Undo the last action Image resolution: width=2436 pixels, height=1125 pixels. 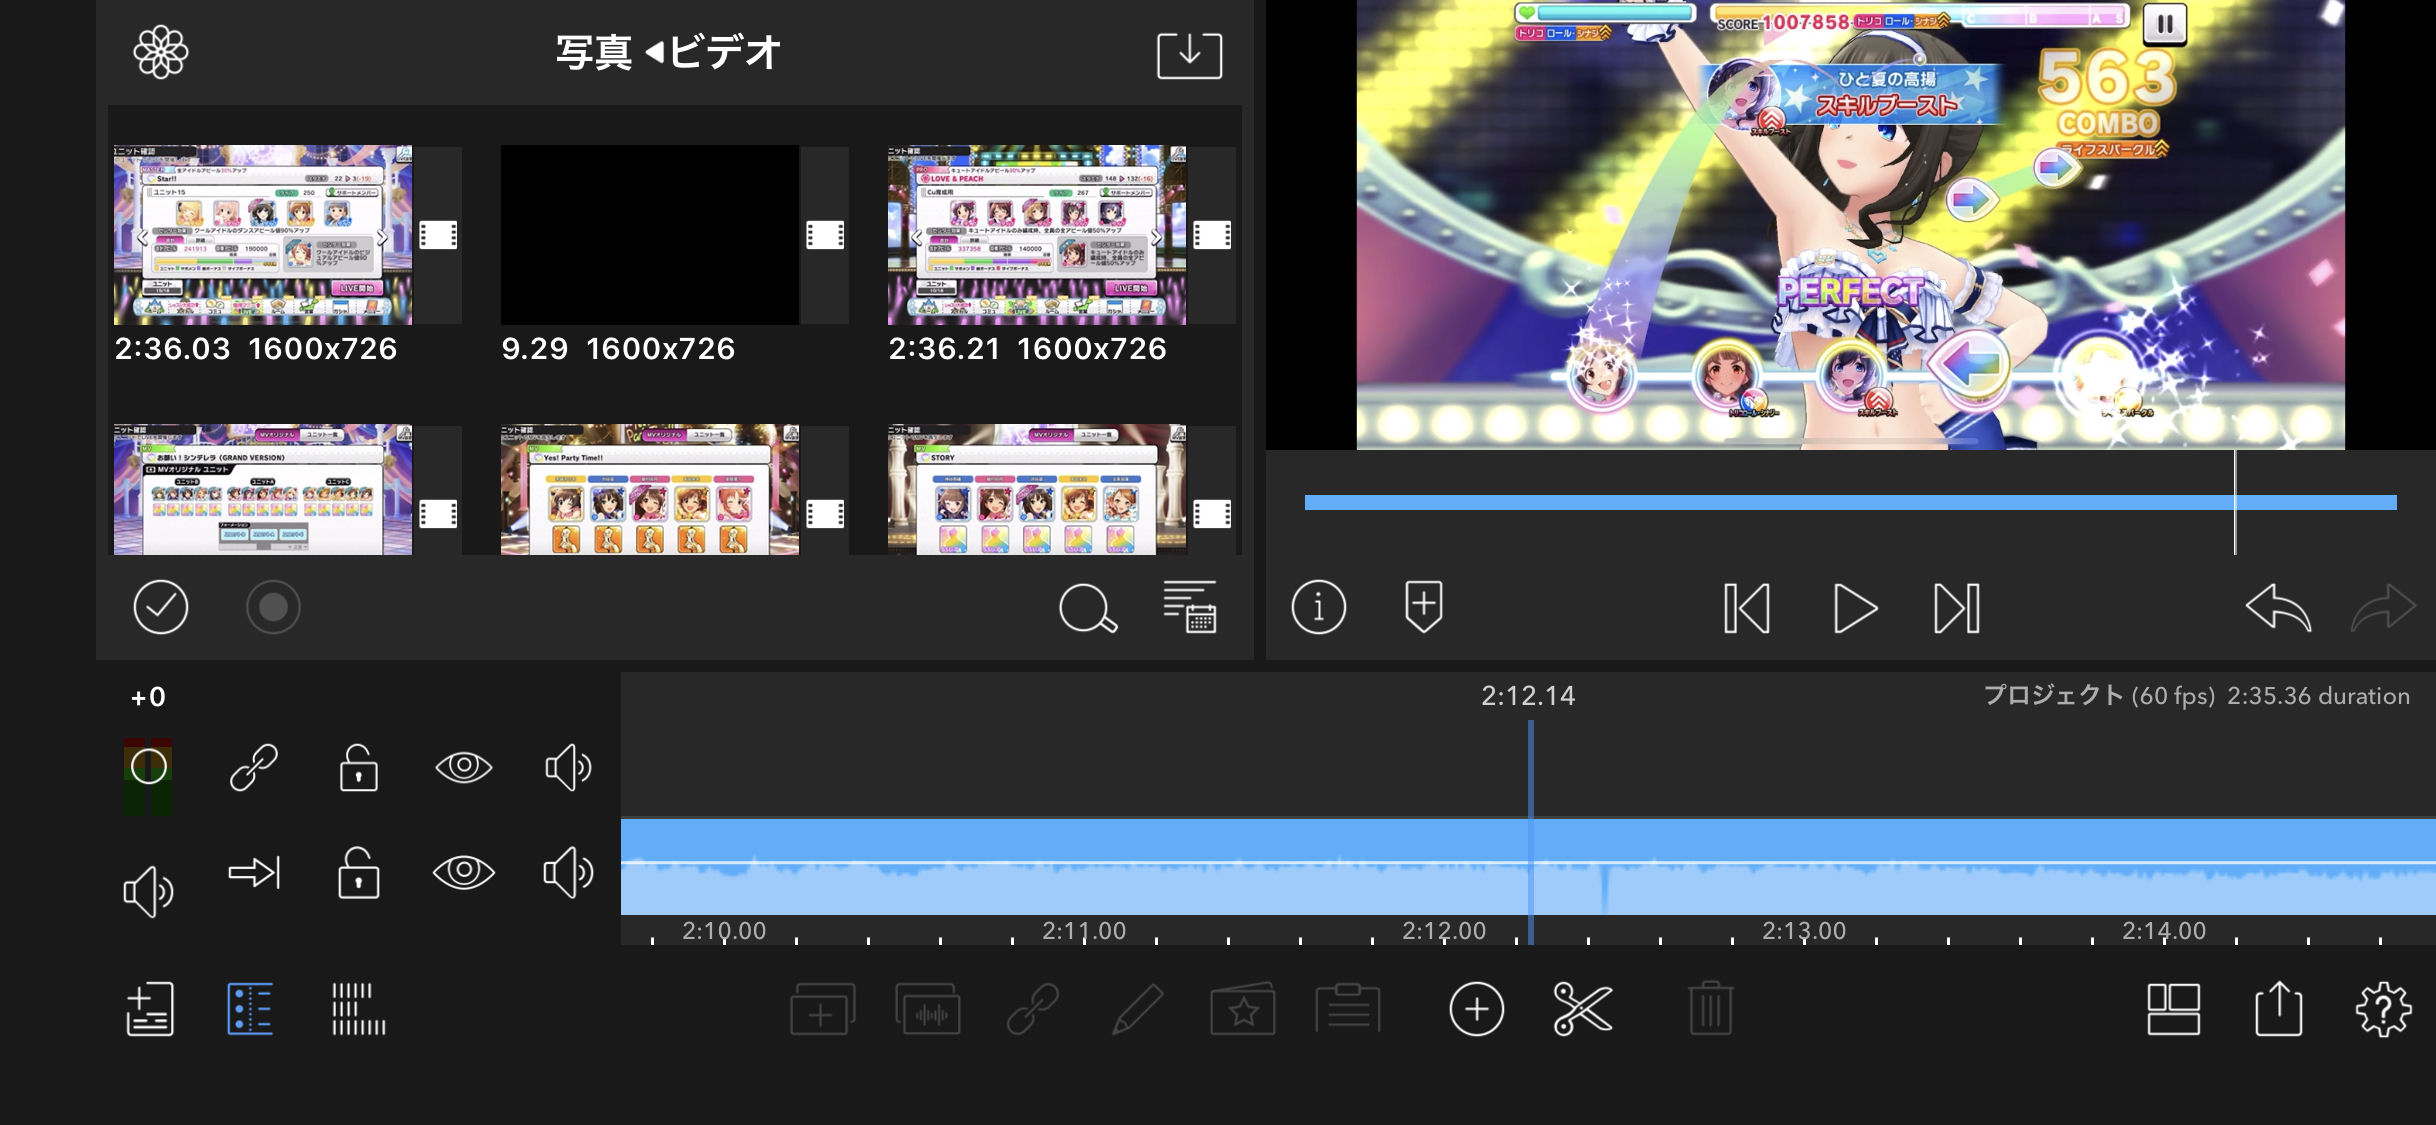(2278, 608)
